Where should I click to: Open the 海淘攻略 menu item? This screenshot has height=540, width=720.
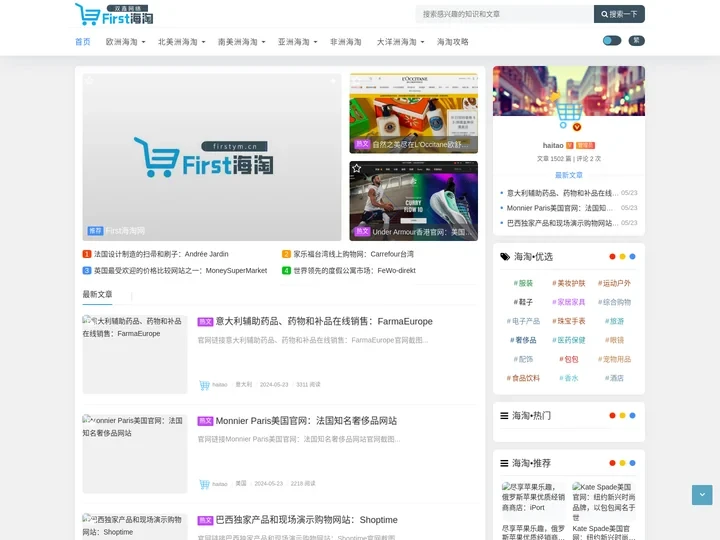[x=452, y=42]
